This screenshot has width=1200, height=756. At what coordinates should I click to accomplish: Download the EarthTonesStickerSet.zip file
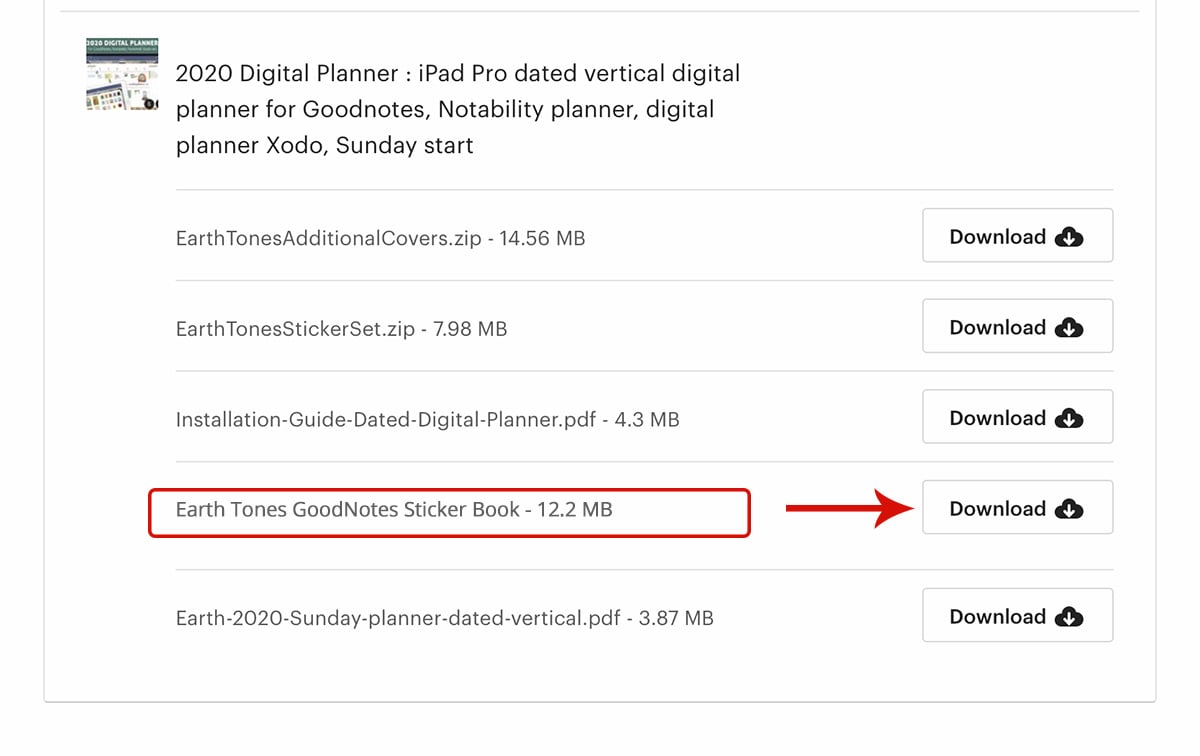coord(1016,327)
